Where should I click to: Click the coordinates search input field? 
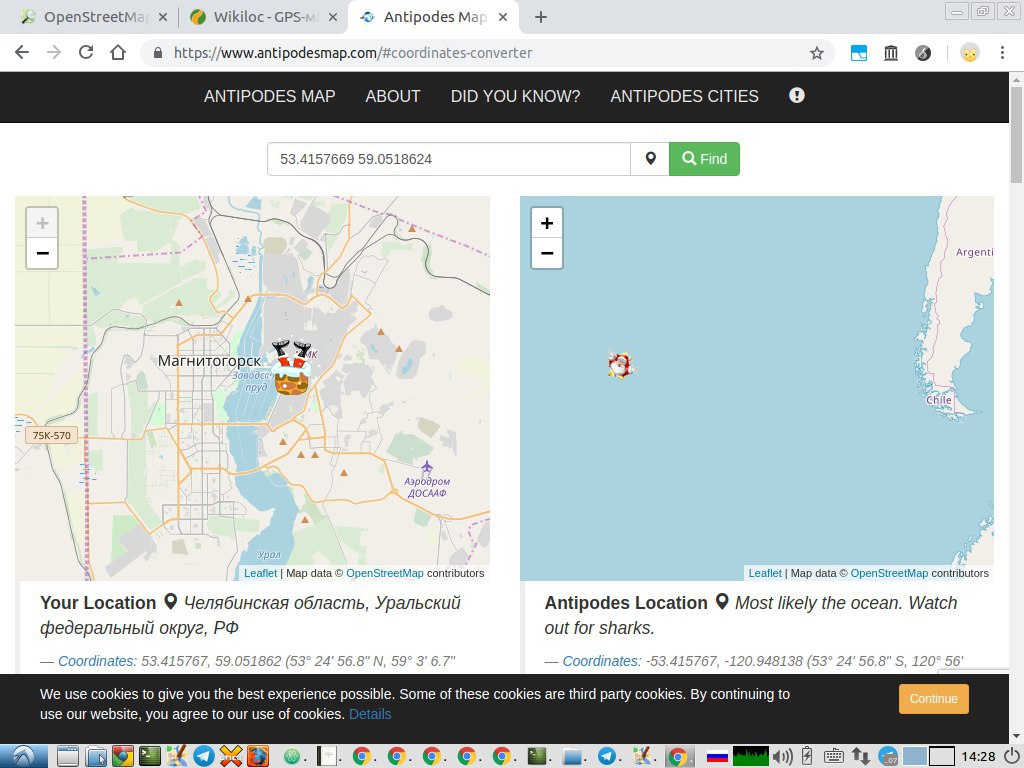click(x=449, y=159)
